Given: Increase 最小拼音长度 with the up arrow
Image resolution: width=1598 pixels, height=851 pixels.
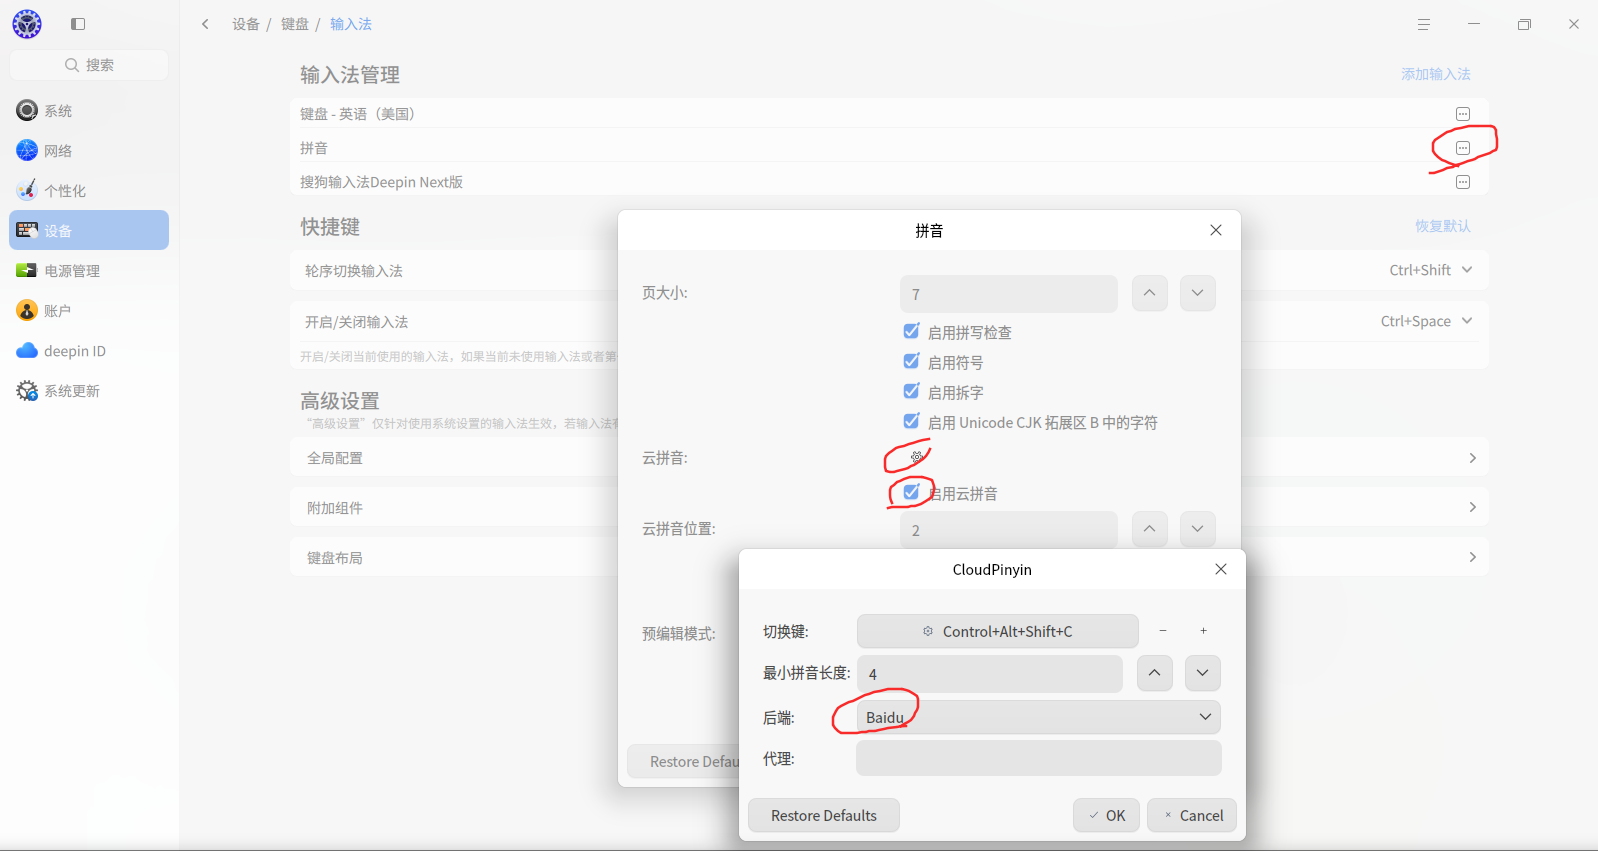Looking at the screenshot, I should tap(1154, 673).
